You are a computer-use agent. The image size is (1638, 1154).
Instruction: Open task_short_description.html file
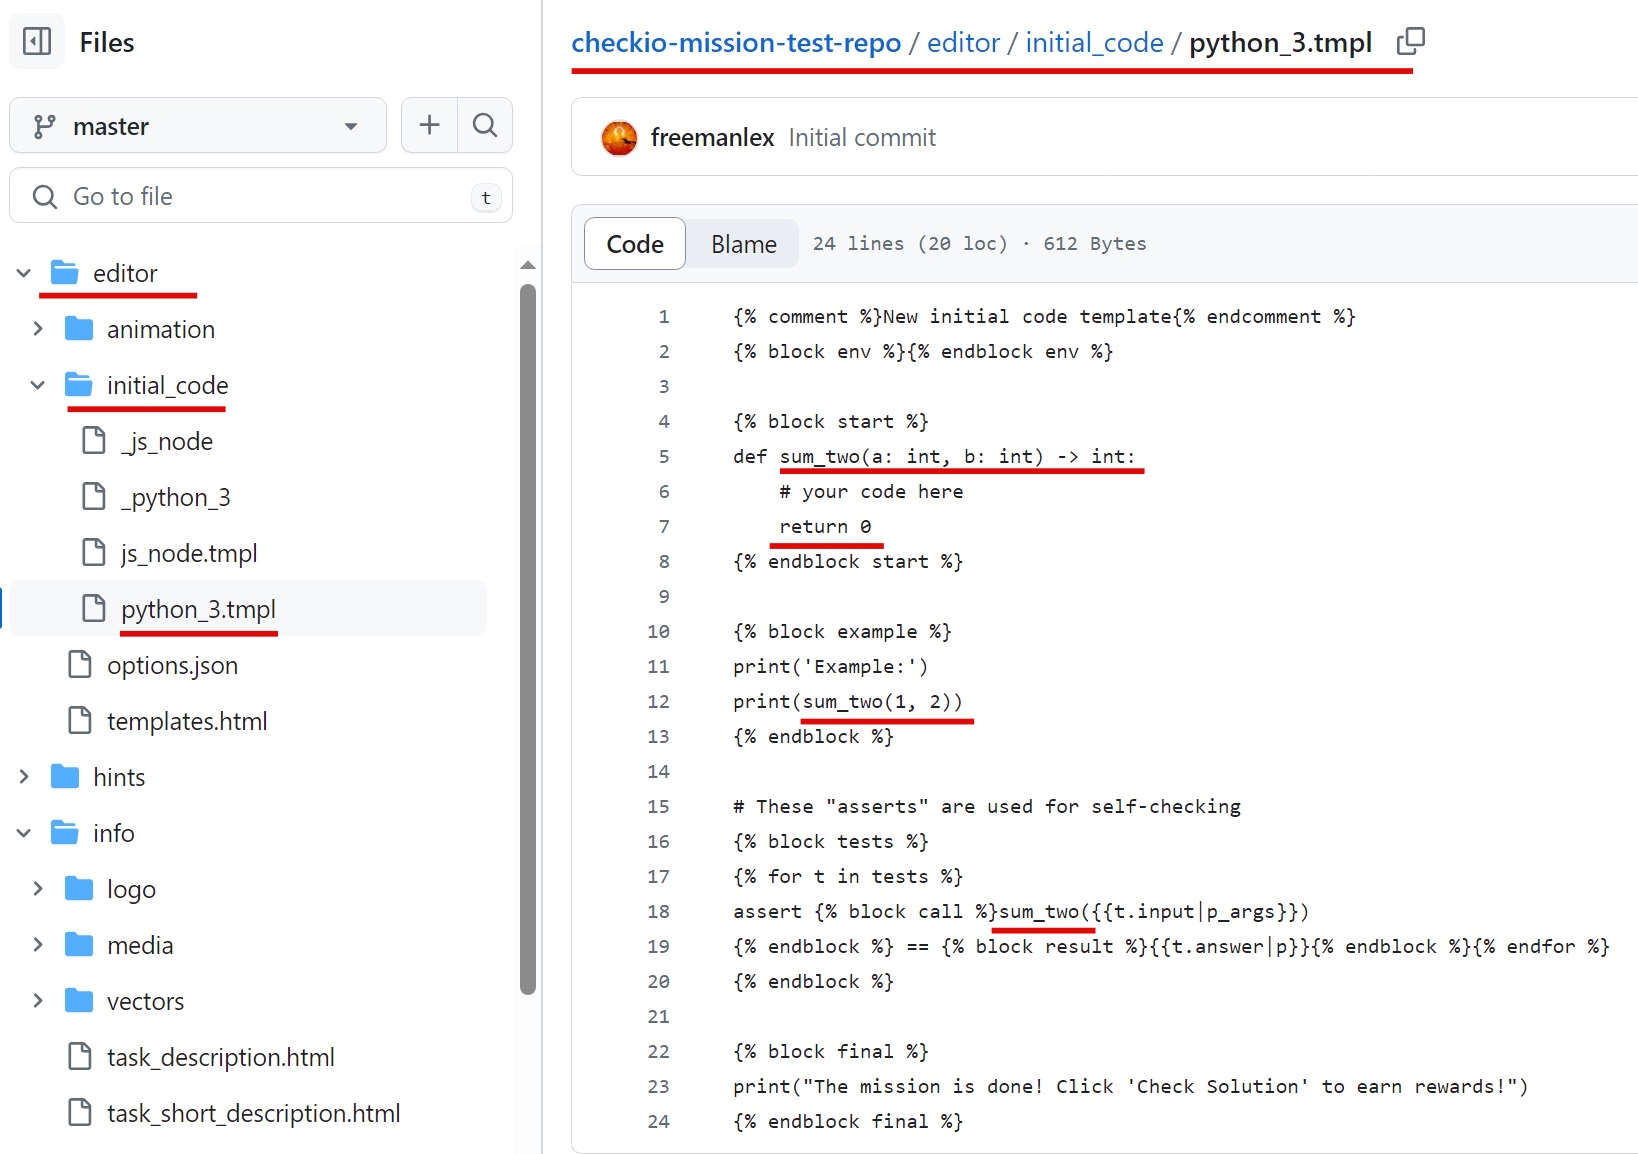pos(253,1113)
